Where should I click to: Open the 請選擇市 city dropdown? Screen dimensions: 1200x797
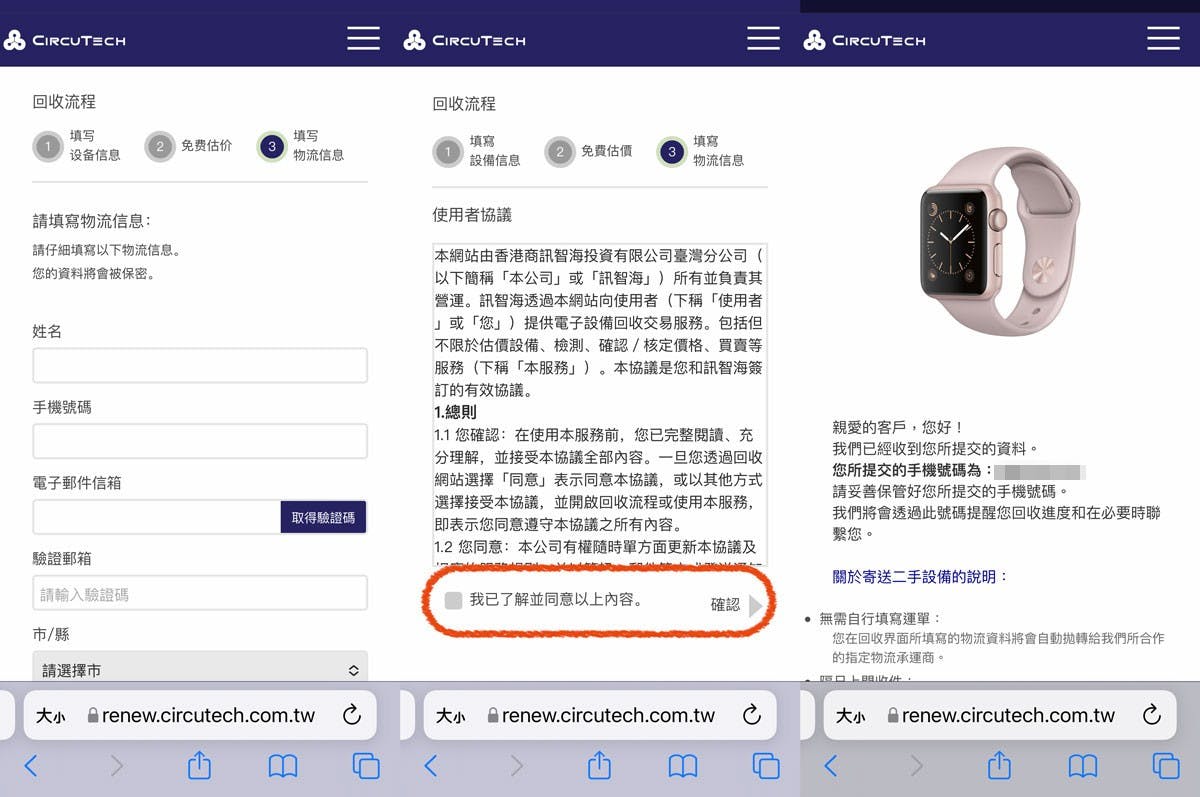point(200,670)
